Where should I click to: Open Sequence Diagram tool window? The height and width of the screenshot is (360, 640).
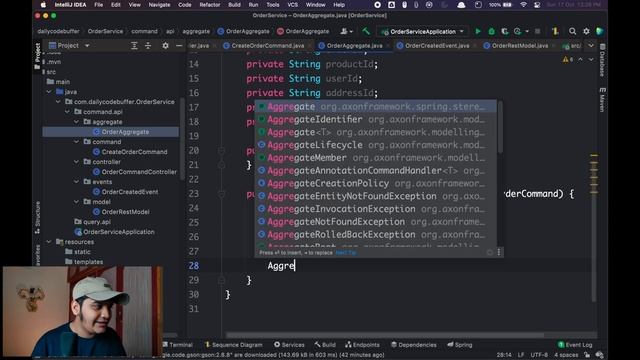(x=234, y=345)
